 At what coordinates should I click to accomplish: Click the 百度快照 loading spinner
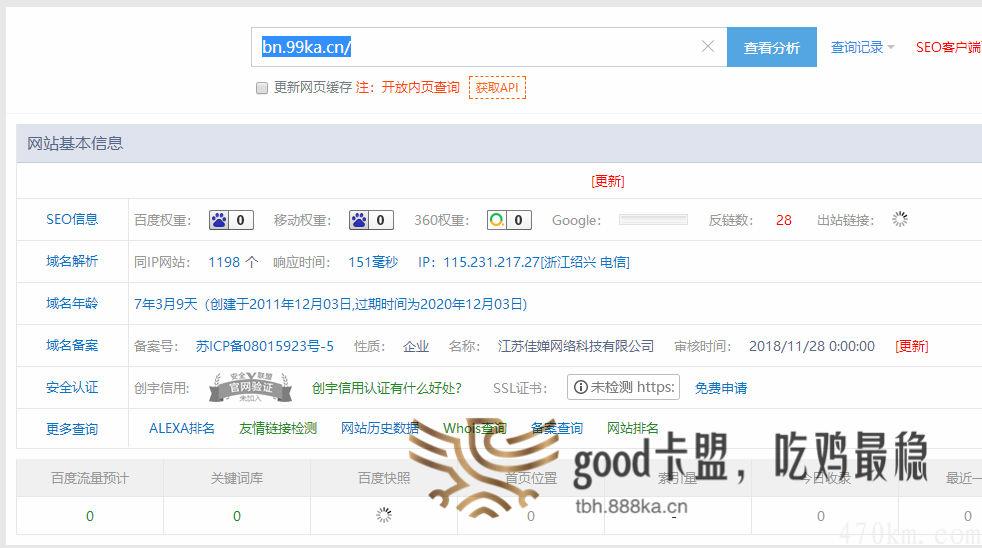click(x=384, y=515)
